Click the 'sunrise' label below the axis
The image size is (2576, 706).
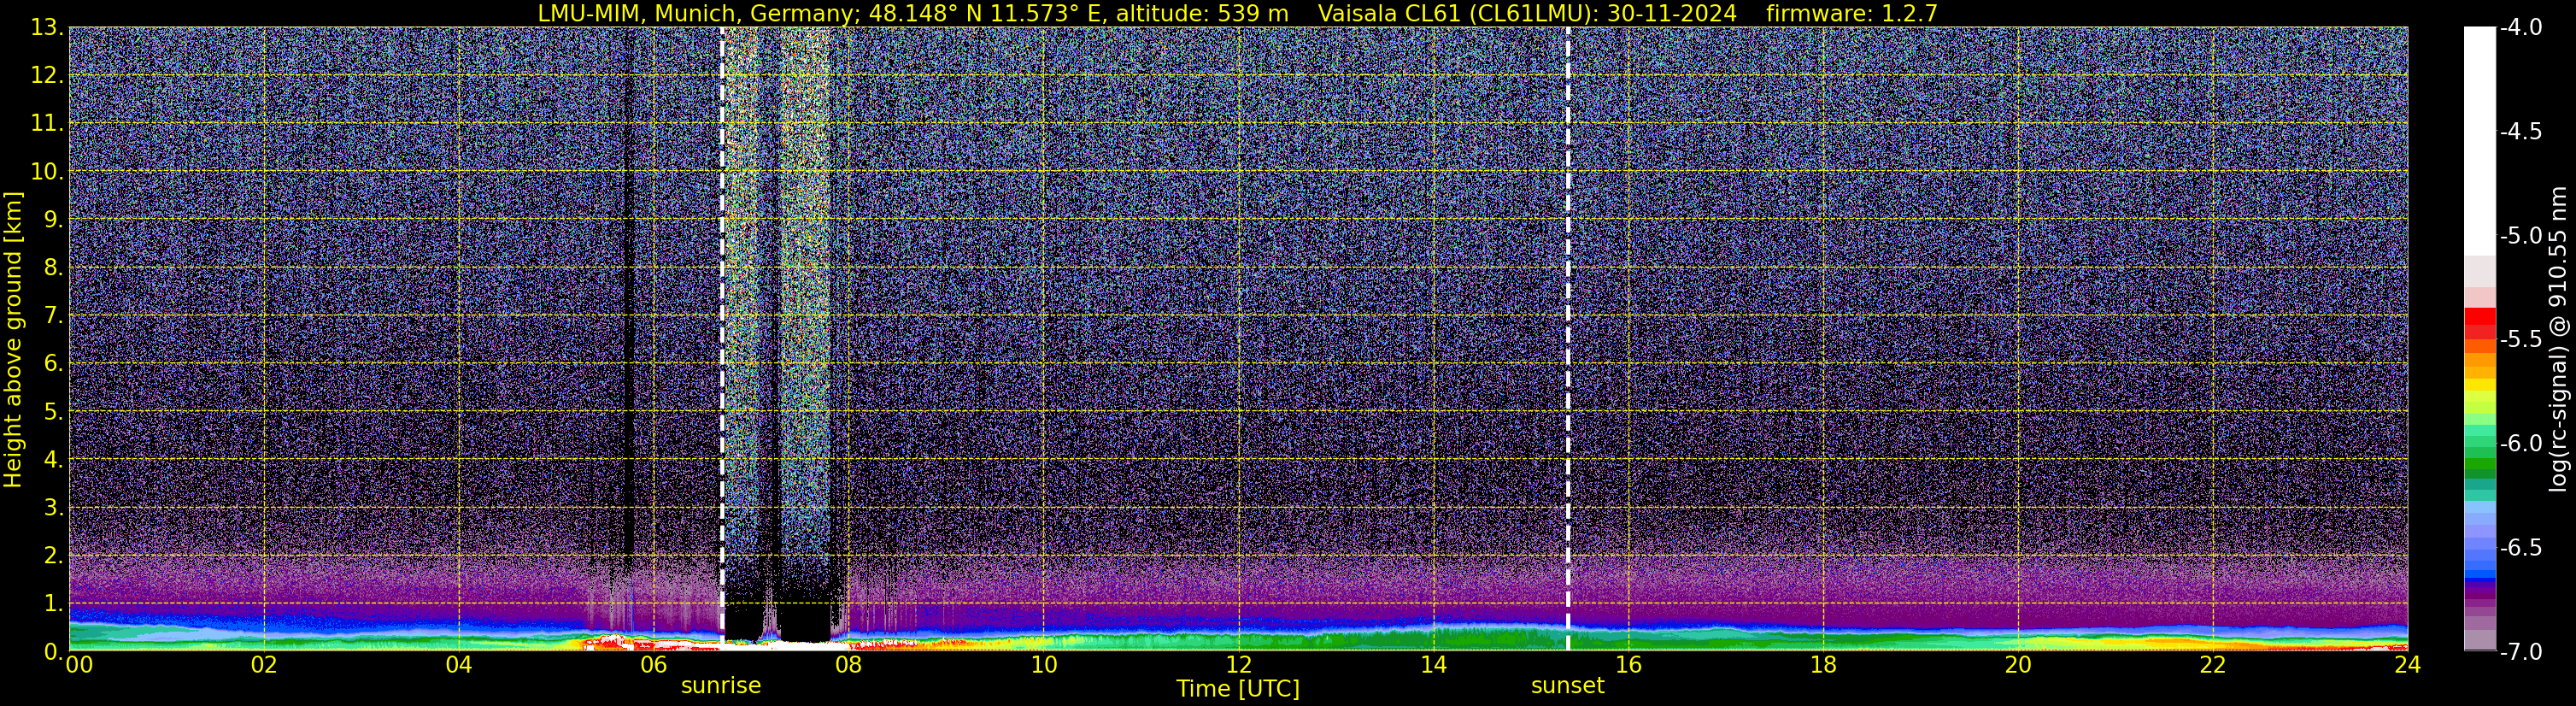pyautogui.click(x=721, y=686)
